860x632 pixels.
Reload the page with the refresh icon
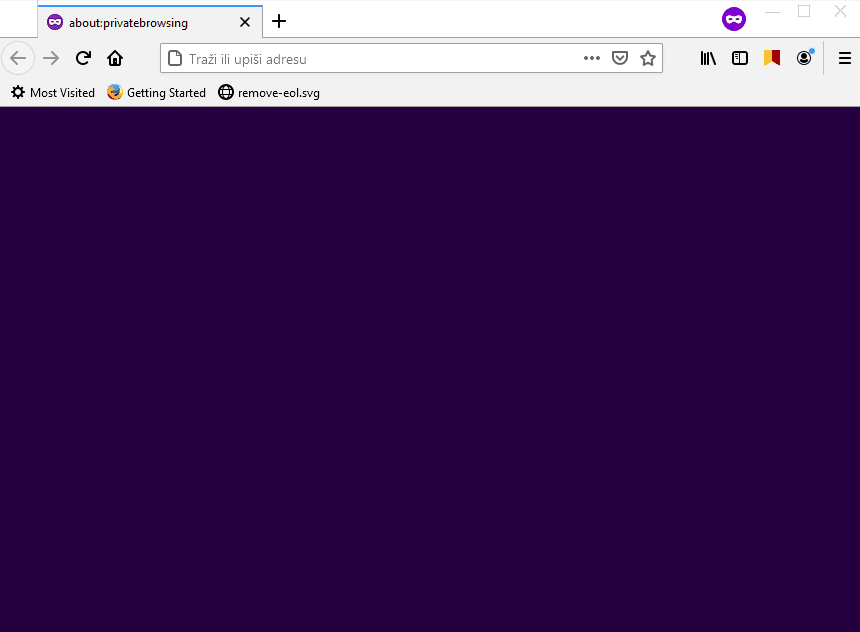tap(83, 57)
